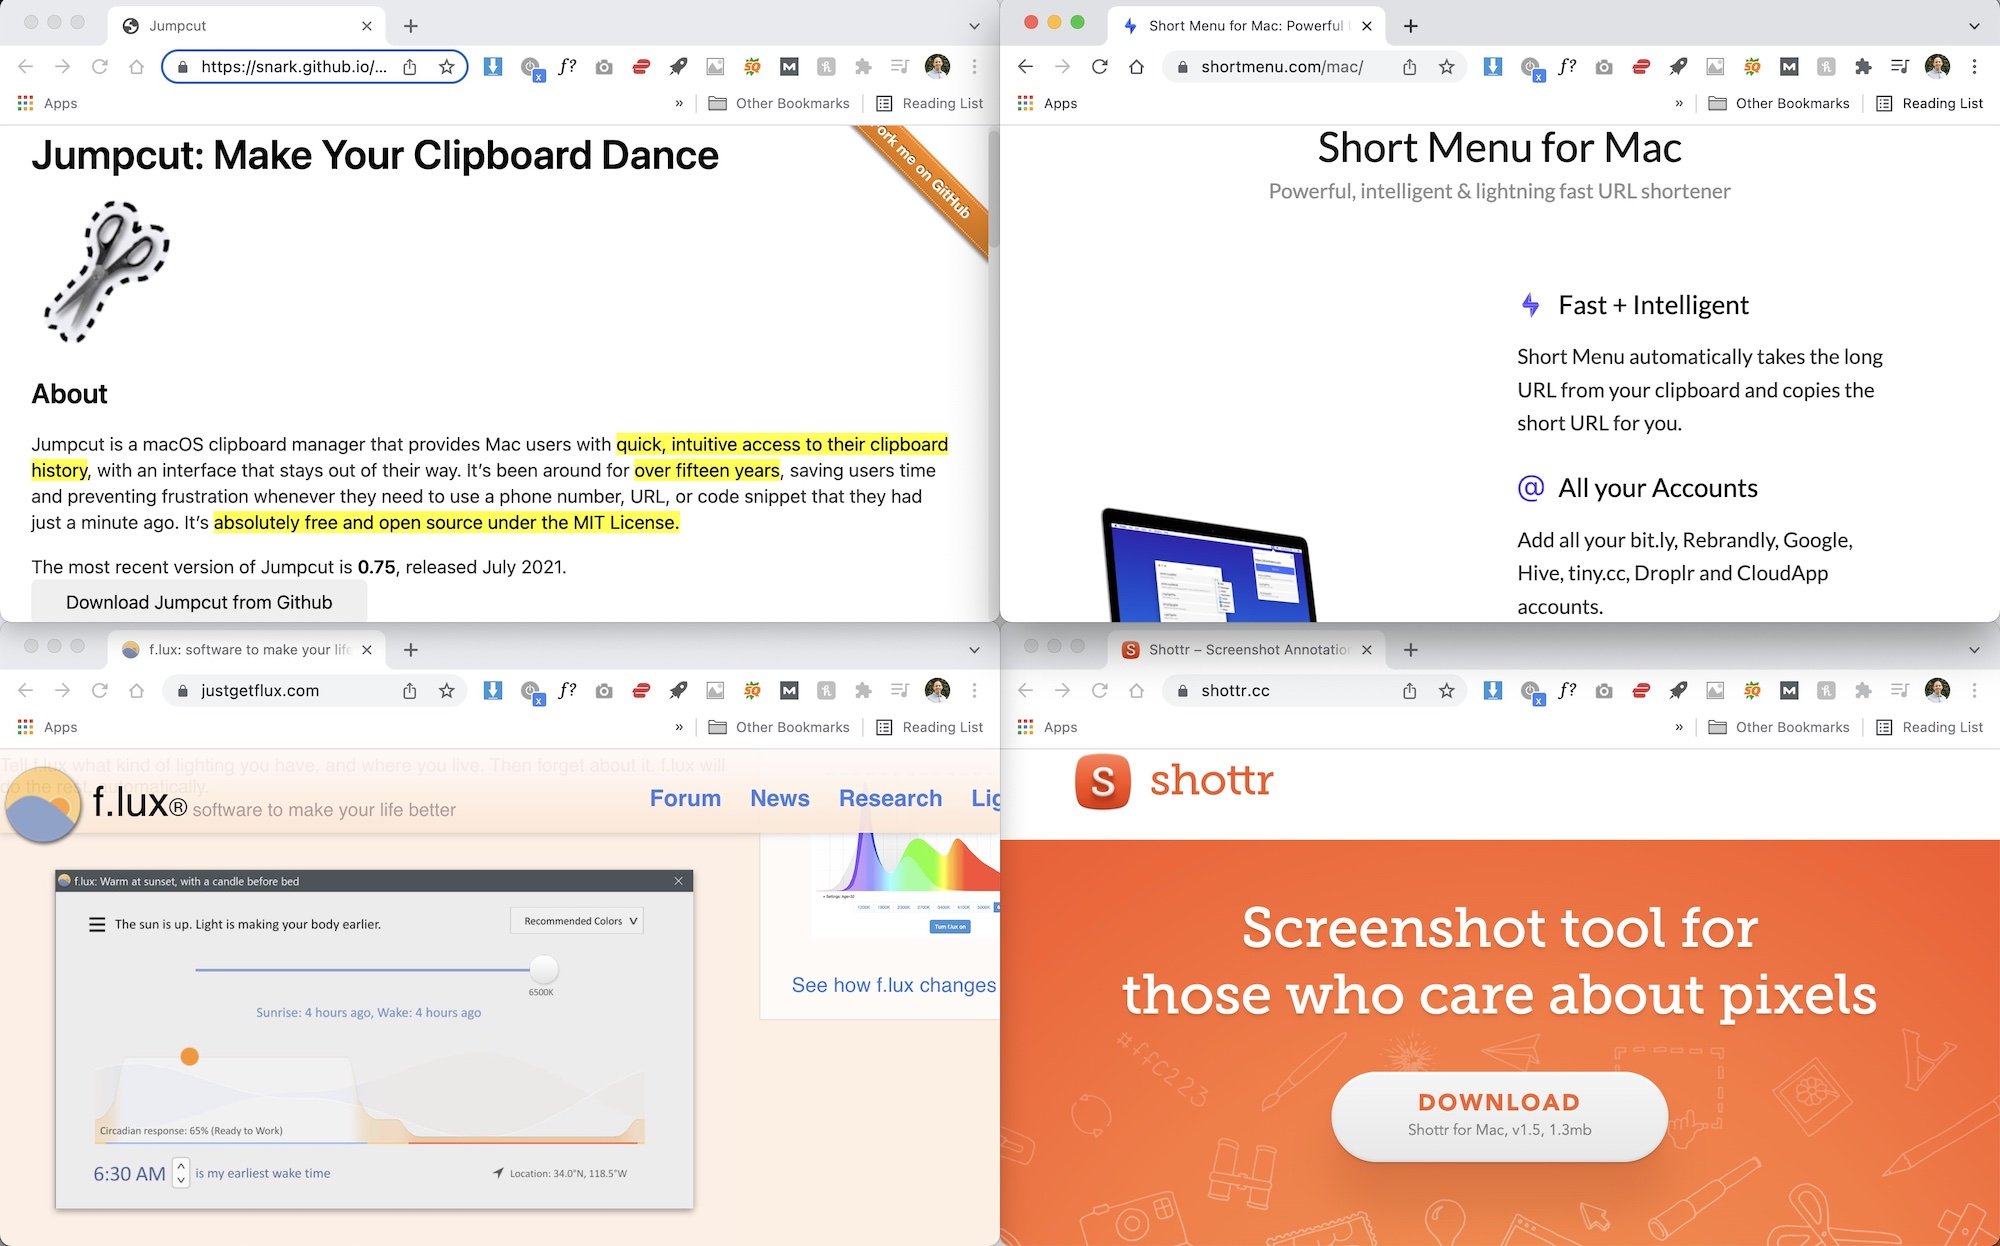Viewport: 2000px width, 1246px height.
Task: Expand tab search chevron in f.lux window
Action: tap(974, 650)
